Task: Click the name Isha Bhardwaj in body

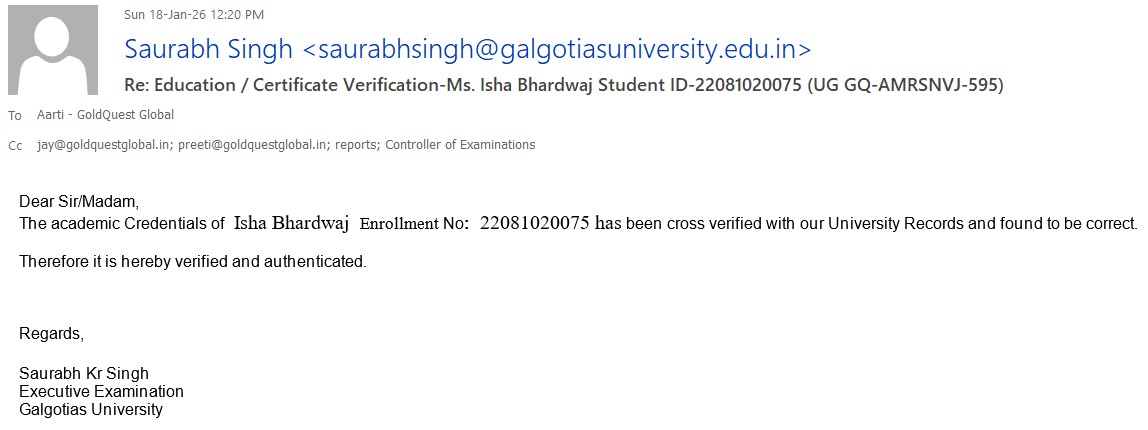Action: [291, 223]
